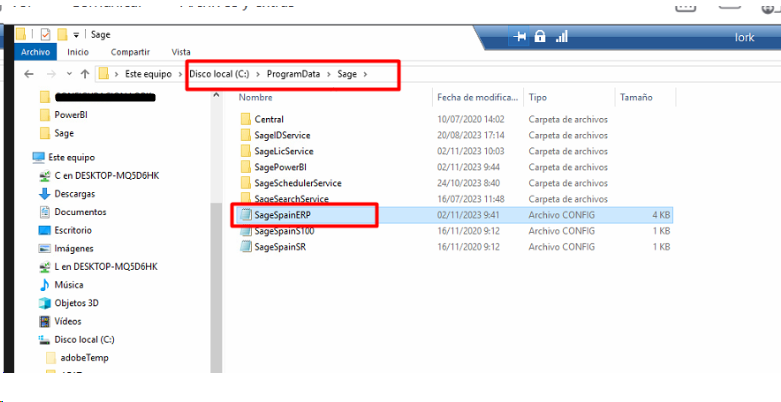Click 'Sage' breadcrumb in address bar
Screen dimensions: 781x402
[x=347, y=74]
